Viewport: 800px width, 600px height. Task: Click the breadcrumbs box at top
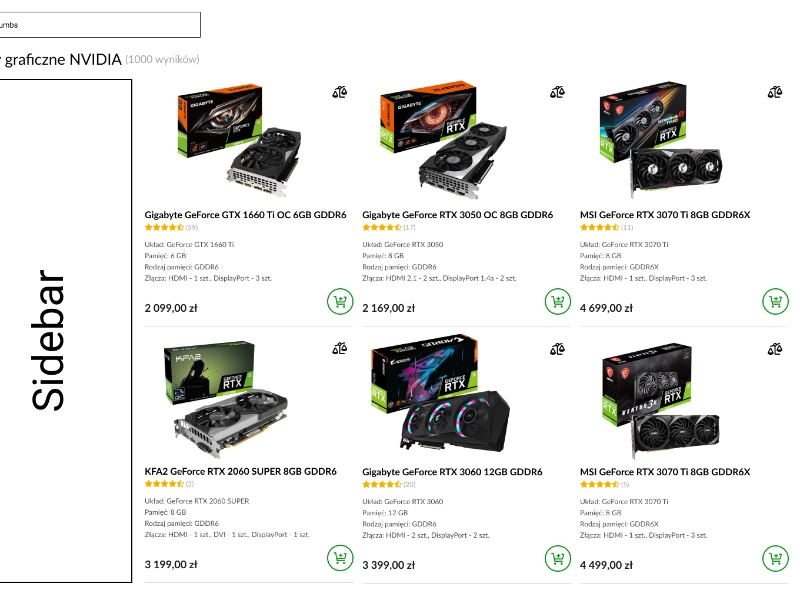coord(99,25)
